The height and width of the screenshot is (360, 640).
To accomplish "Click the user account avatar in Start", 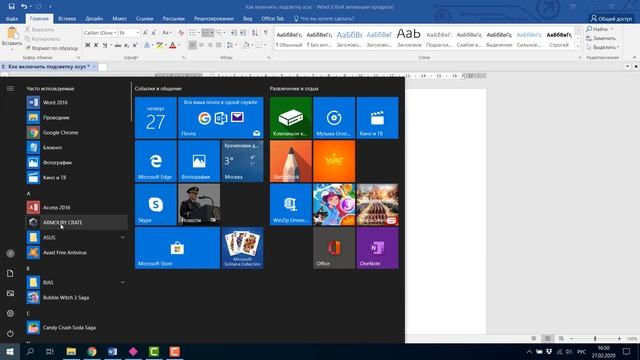I will (x=10, y=253).
